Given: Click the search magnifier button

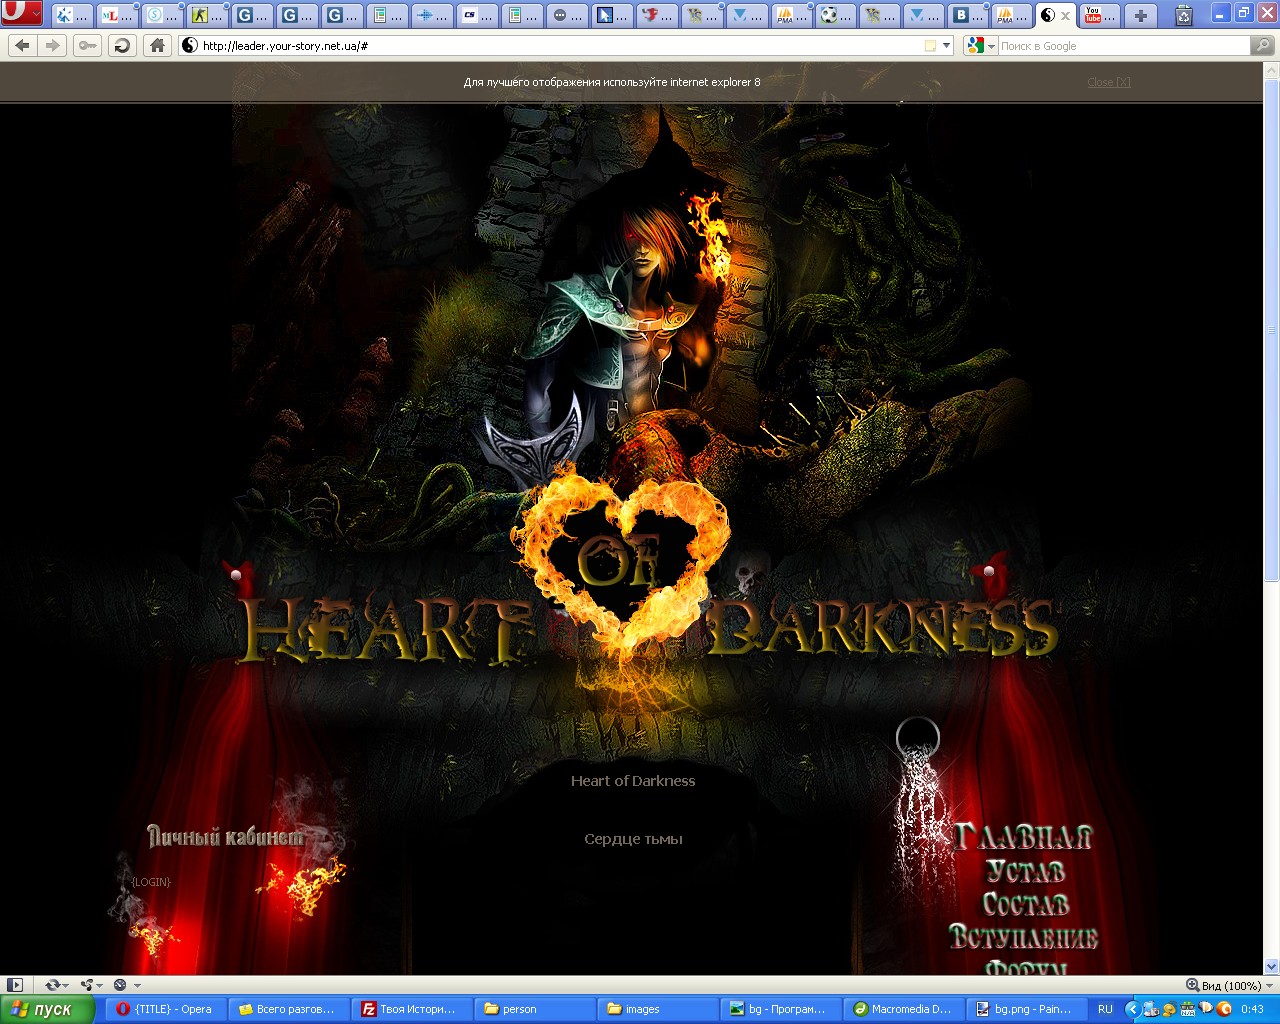Looking at the screenshot, I should coord(1263,45).
